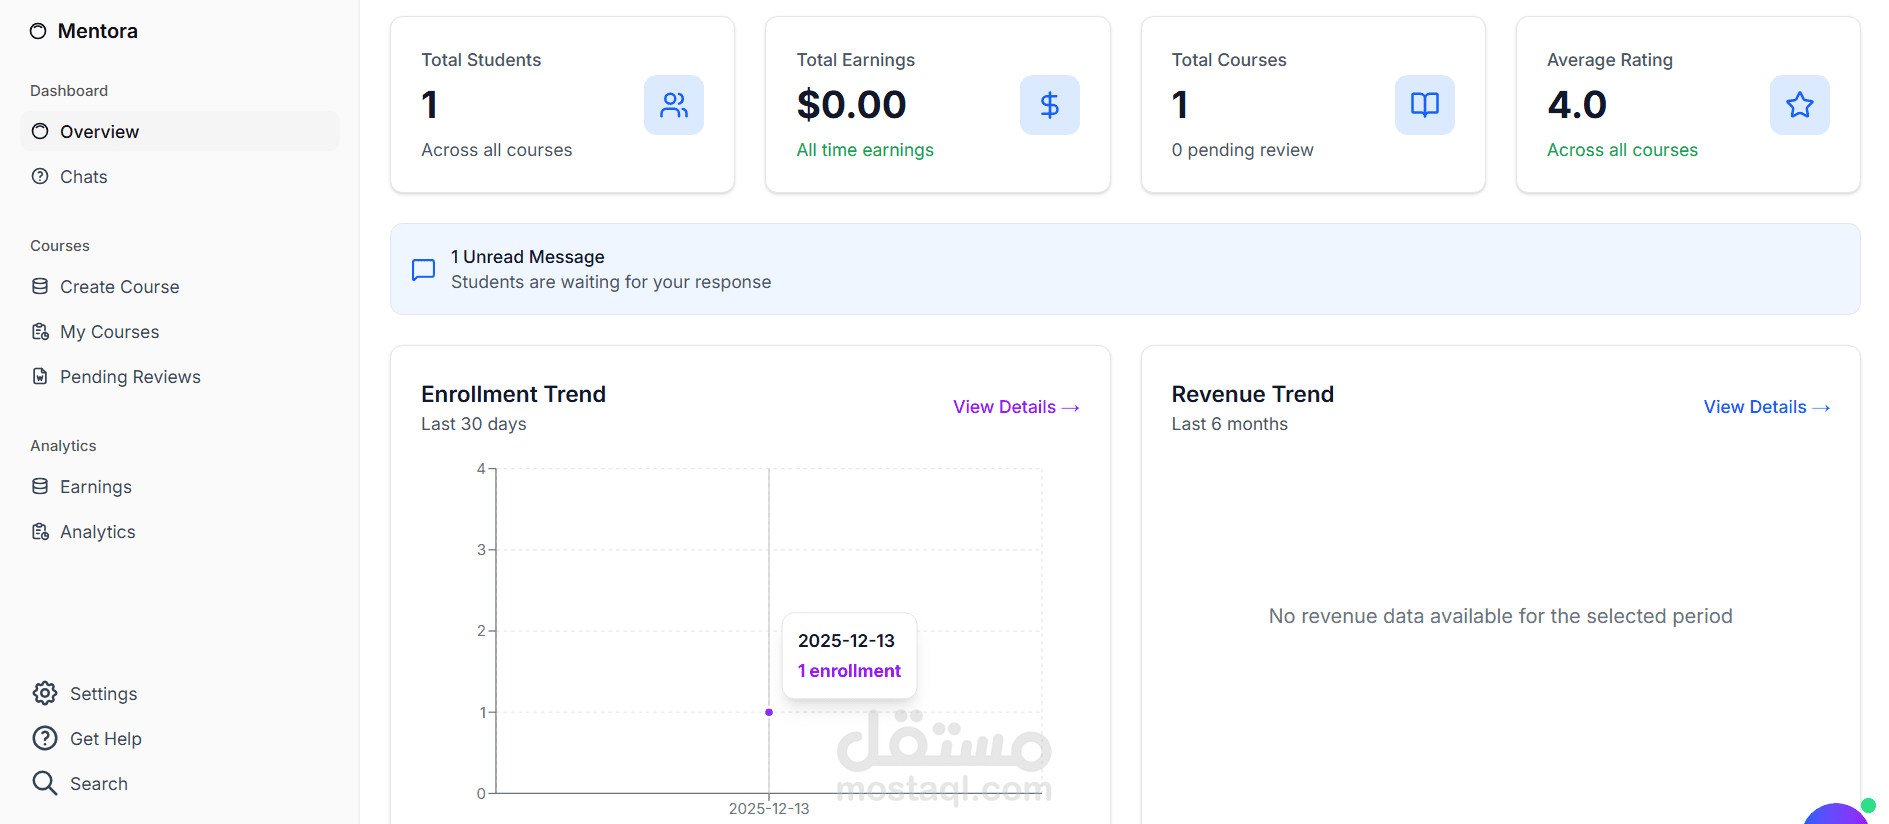Select Search in the sidebar
This screenshot has width=1889, height=824.
click(x=180, y=783)
